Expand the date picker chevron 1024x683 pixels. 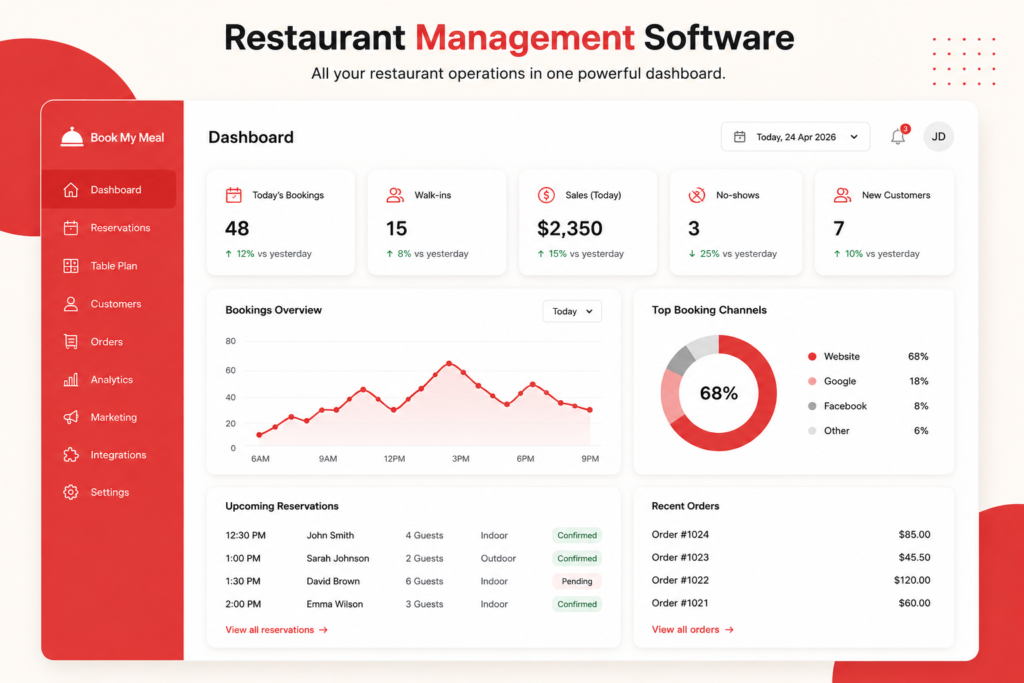pyautogui.click(x=854, y=137)
